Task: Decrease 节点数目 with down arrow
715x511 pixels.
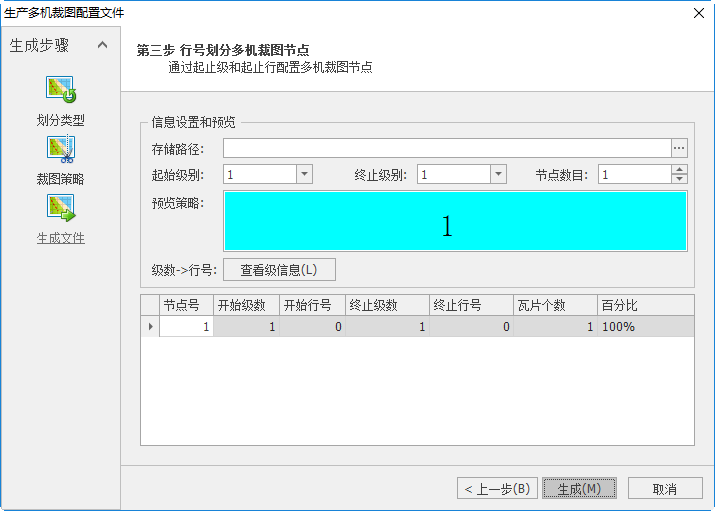Action: tap(680, 179)
